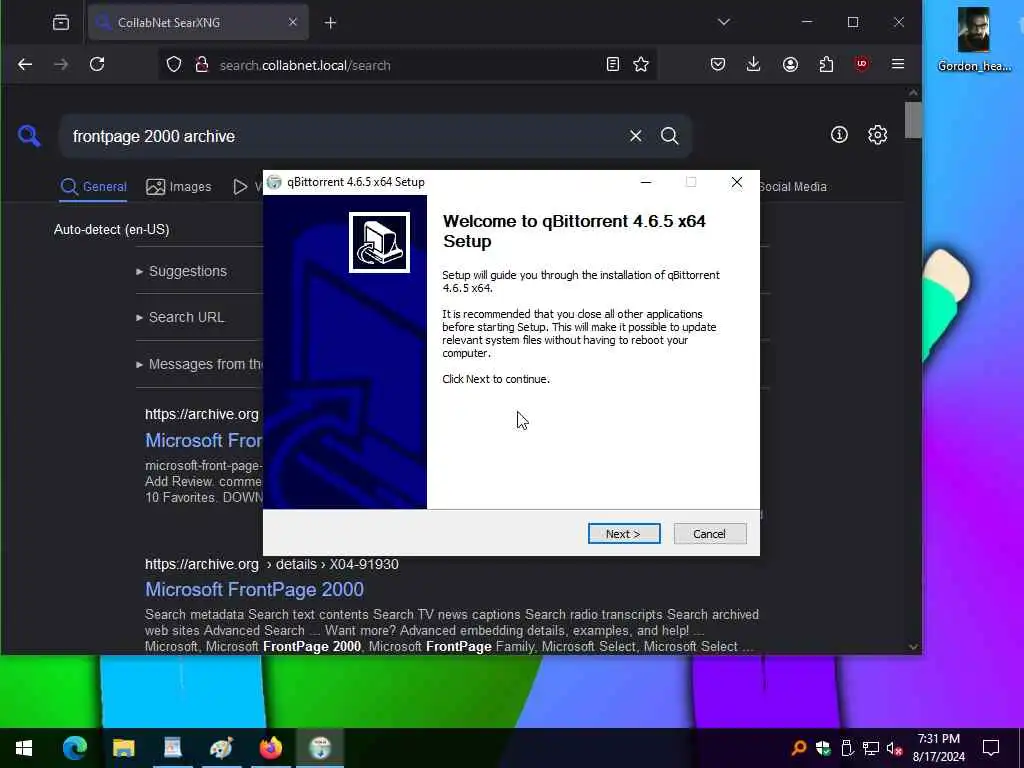Click the SearXNG search box
The height and width of the screenshot is (768, 1024).
(x=346, y=136)
